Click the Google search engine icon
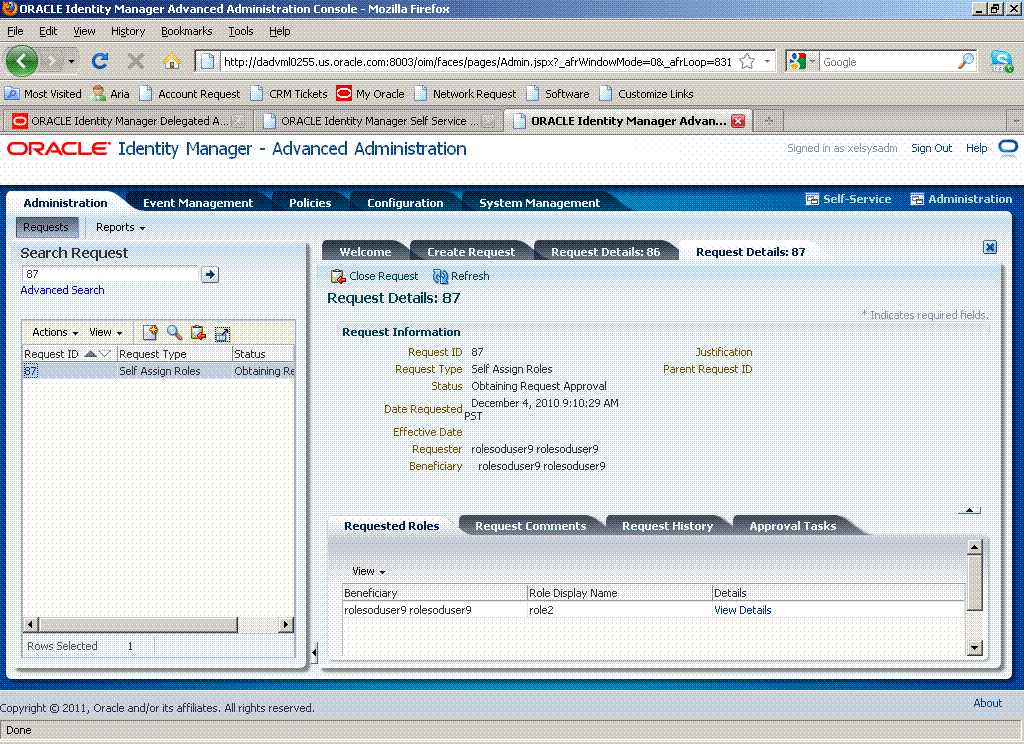The width and height of the screenshot is (1024, 744). [797, 61]
